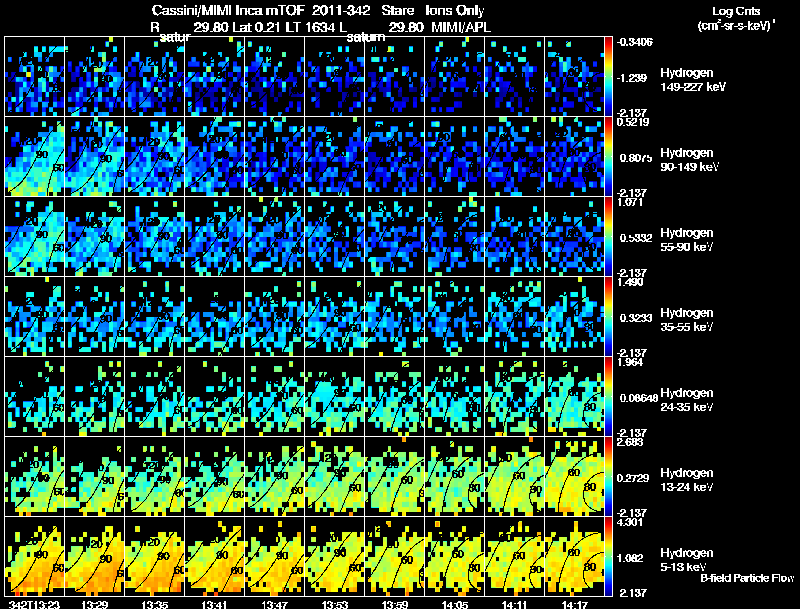
Task: Click the color bar beside Hydrogen 5-13 keV
Action: coord(608,556)
